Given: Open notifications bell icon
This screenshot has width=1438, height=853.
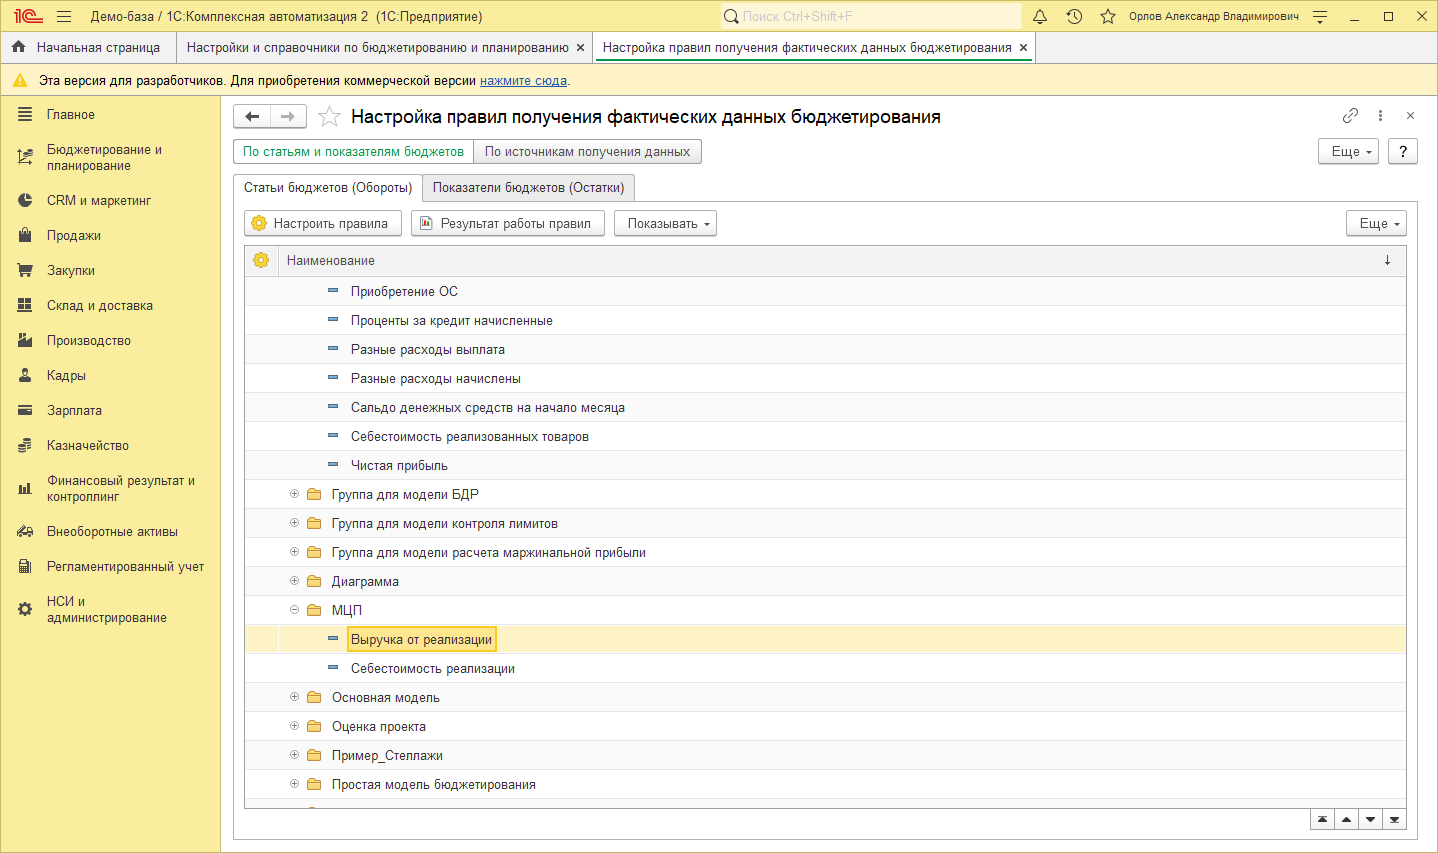Looking at the screenshot, I should pyautogui.click(x=1040, y=16).
